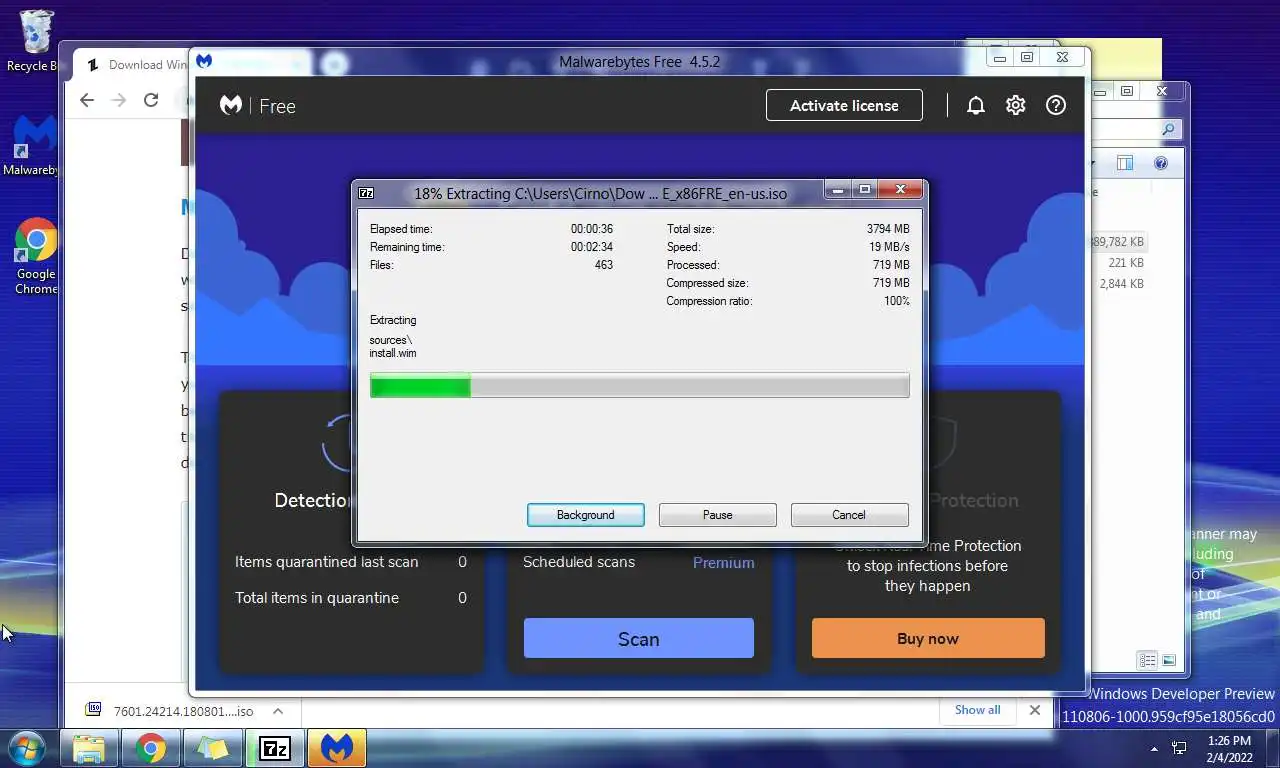
Task: Switch to Malwarebytes on the taskbar
Action: point(337,748)
